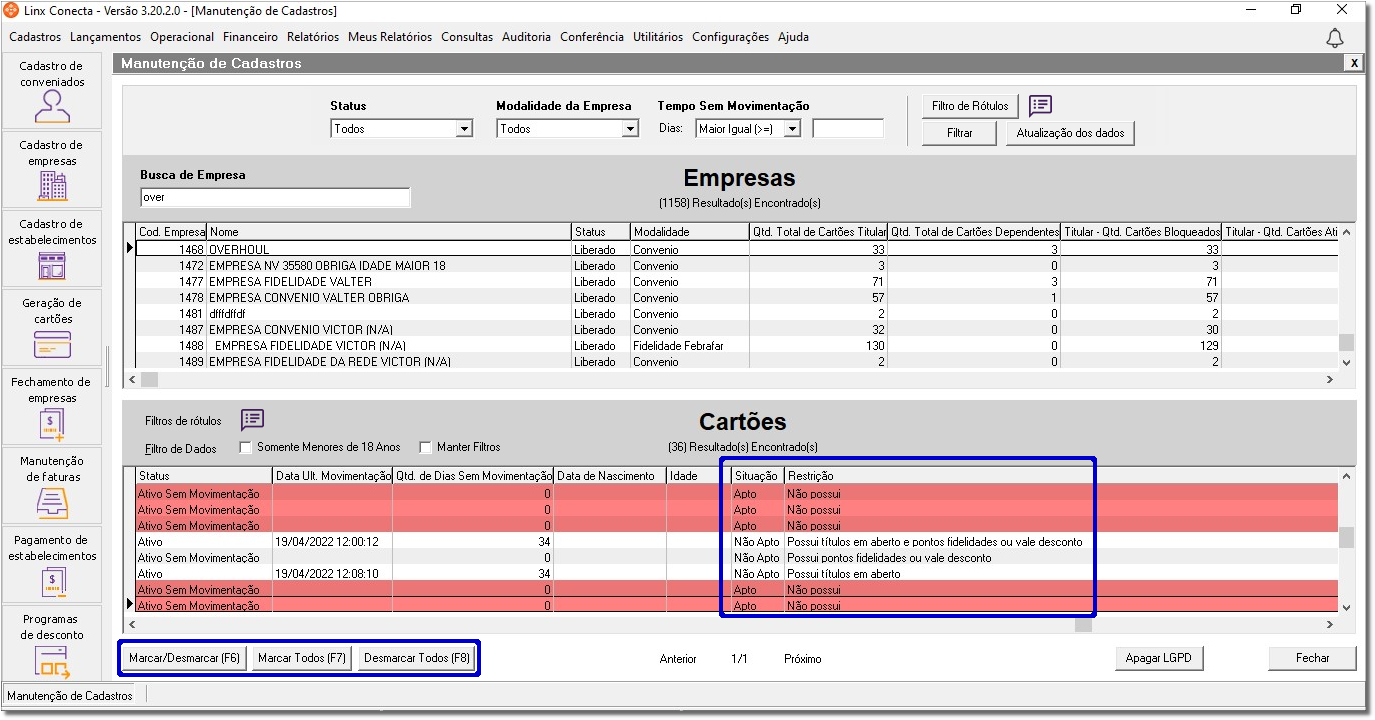Click Cartões table vertical scrollbar down arrow
Screen dimensions: 1375x720
[1346, 607]
